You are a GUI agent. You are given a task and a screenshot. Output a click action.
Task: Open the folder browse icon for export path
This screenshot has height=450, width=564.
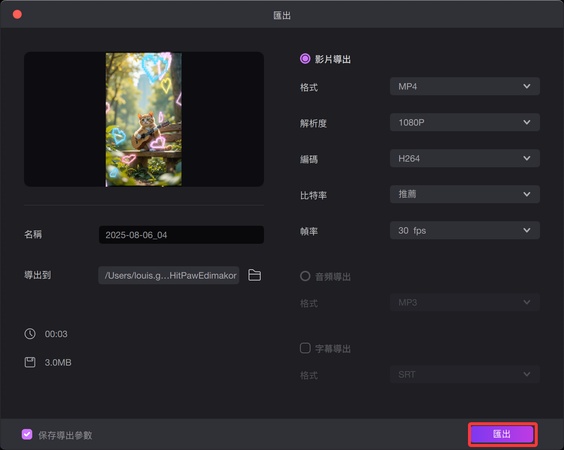click(x=254, y=275)
